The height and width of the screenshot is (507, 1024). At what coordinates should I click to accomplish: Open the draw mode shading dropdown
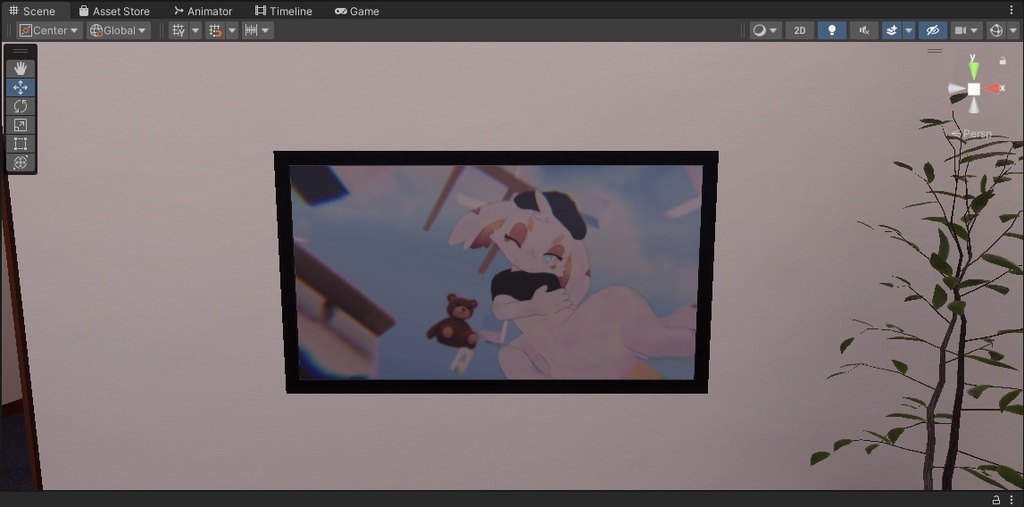(x=765, y=30)
